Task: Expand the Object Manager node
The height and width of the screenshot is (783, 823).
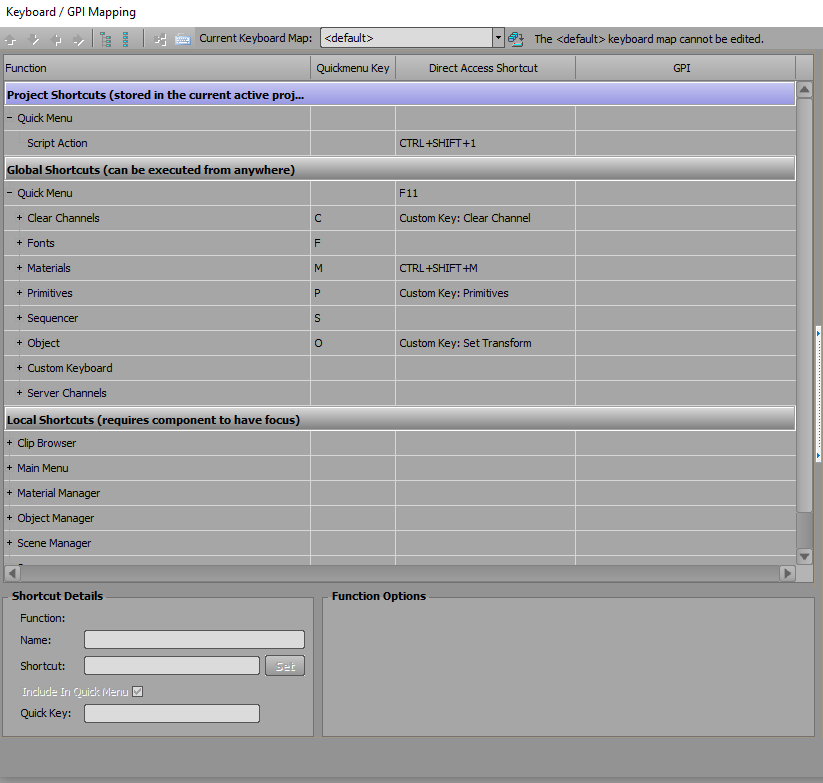Action: point(9,518)
